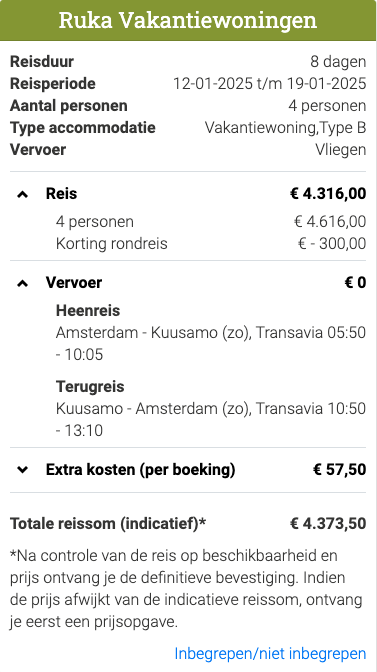Click the Reis section heading
Screen dimensions: 377x672
(x=61, y=194)
